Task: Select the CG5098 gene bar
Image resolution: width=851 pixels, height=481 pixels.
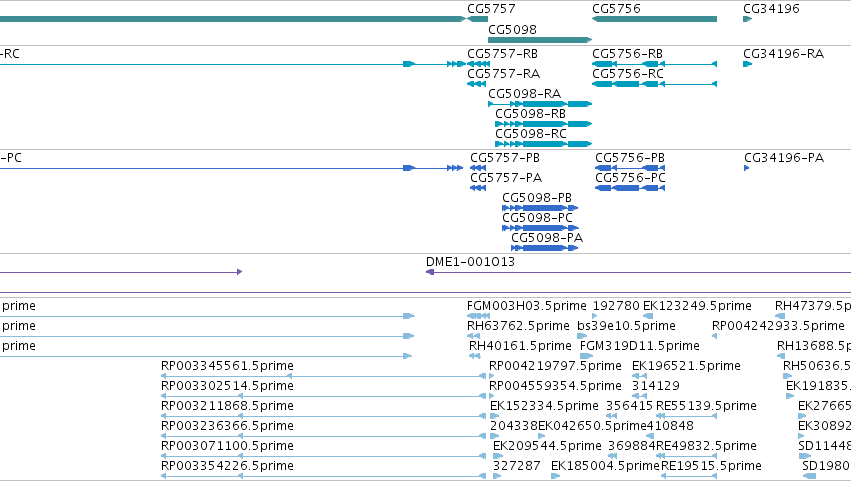Action: [x=540, y=40]
